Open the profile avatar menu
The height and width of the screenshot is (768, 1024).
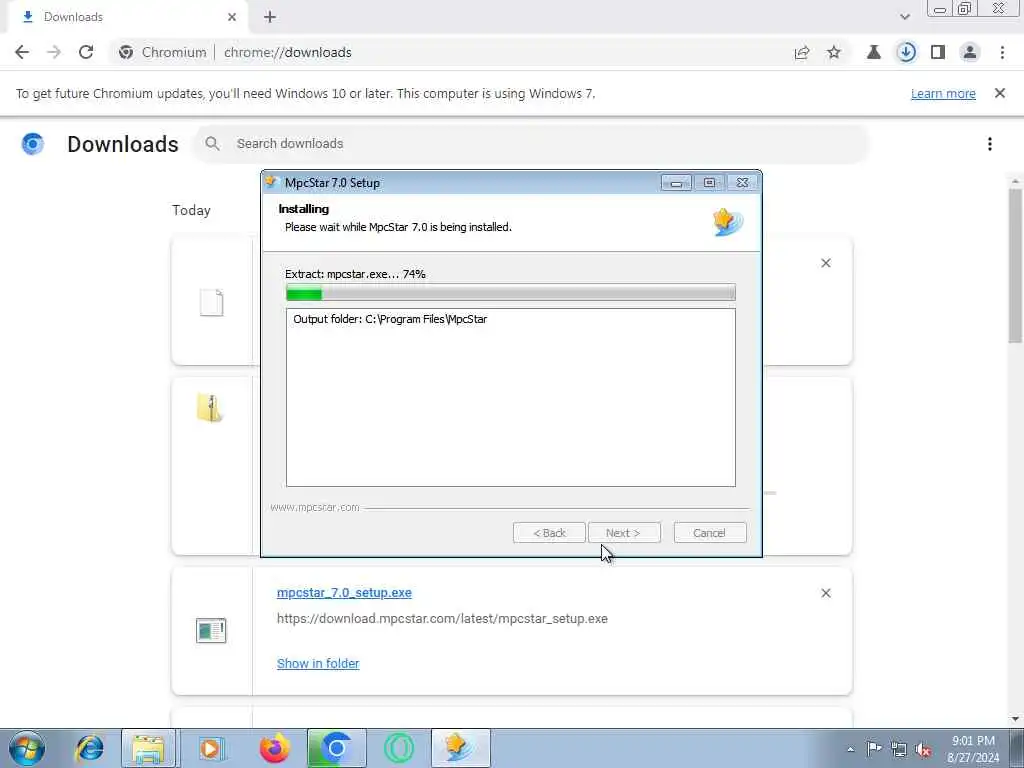(970, 52)
